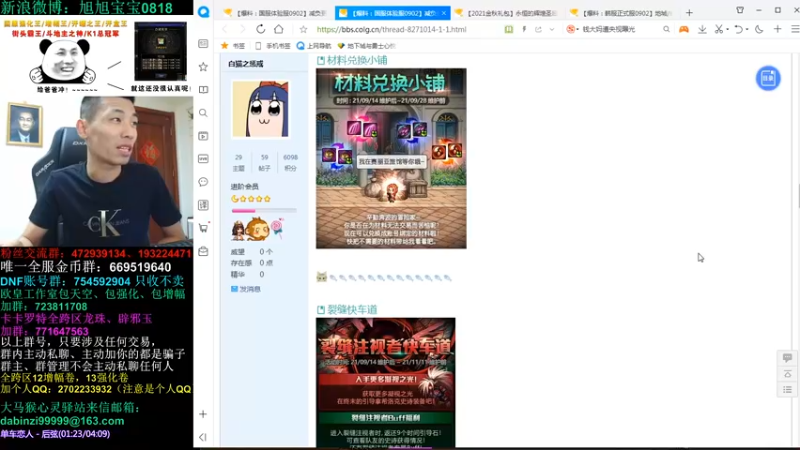Screen dimensions: 800x450
Task: Click the sidebar search magnifier icon
Action: 203,113
